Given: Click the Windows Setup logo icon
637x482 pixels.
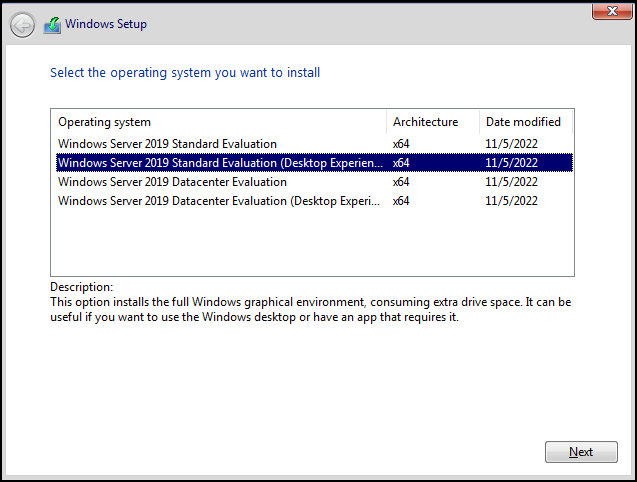Looking at the screenshot, I should (x=52, y=25).
